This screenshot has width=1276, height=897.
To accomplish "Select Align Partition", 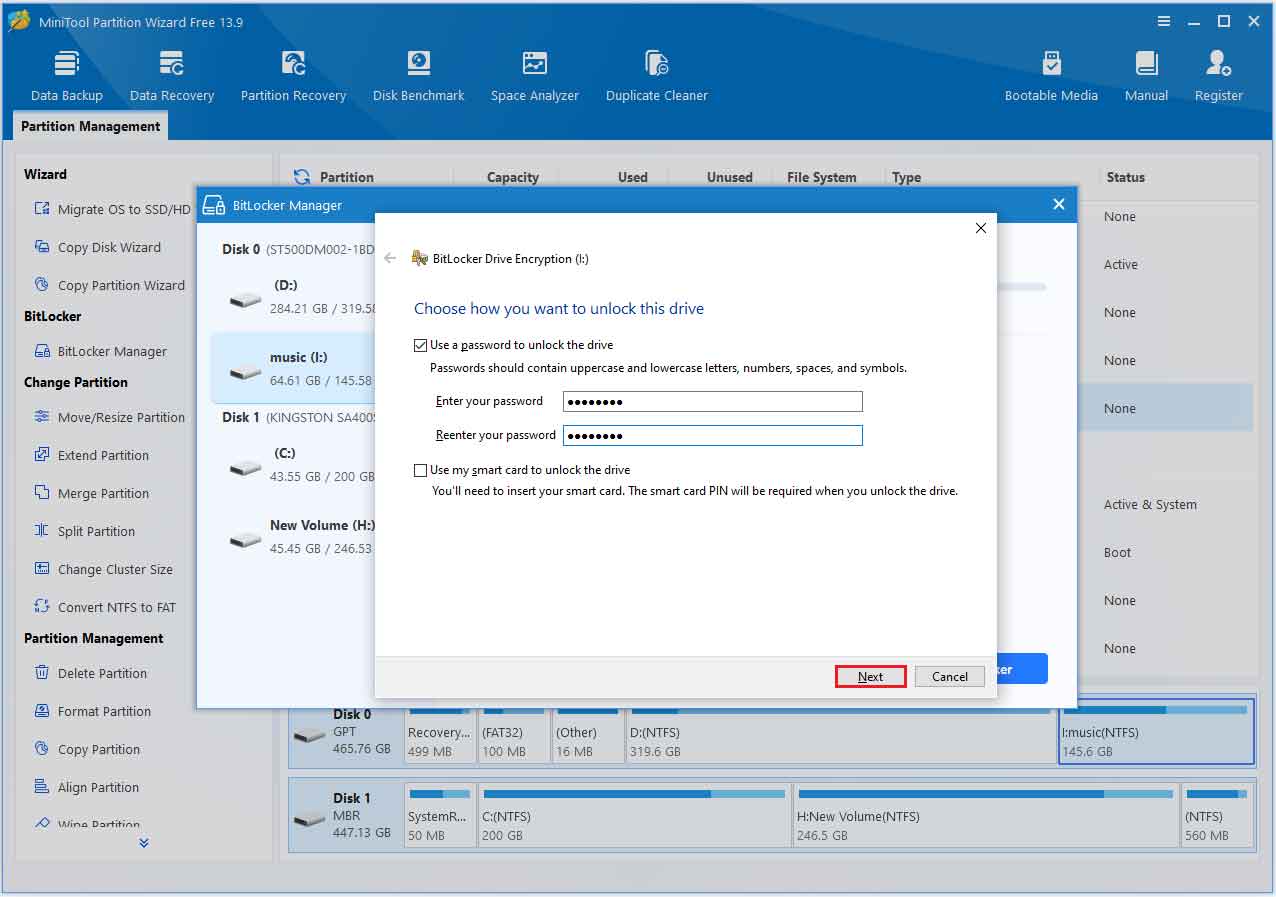I will tap(87, 787).
